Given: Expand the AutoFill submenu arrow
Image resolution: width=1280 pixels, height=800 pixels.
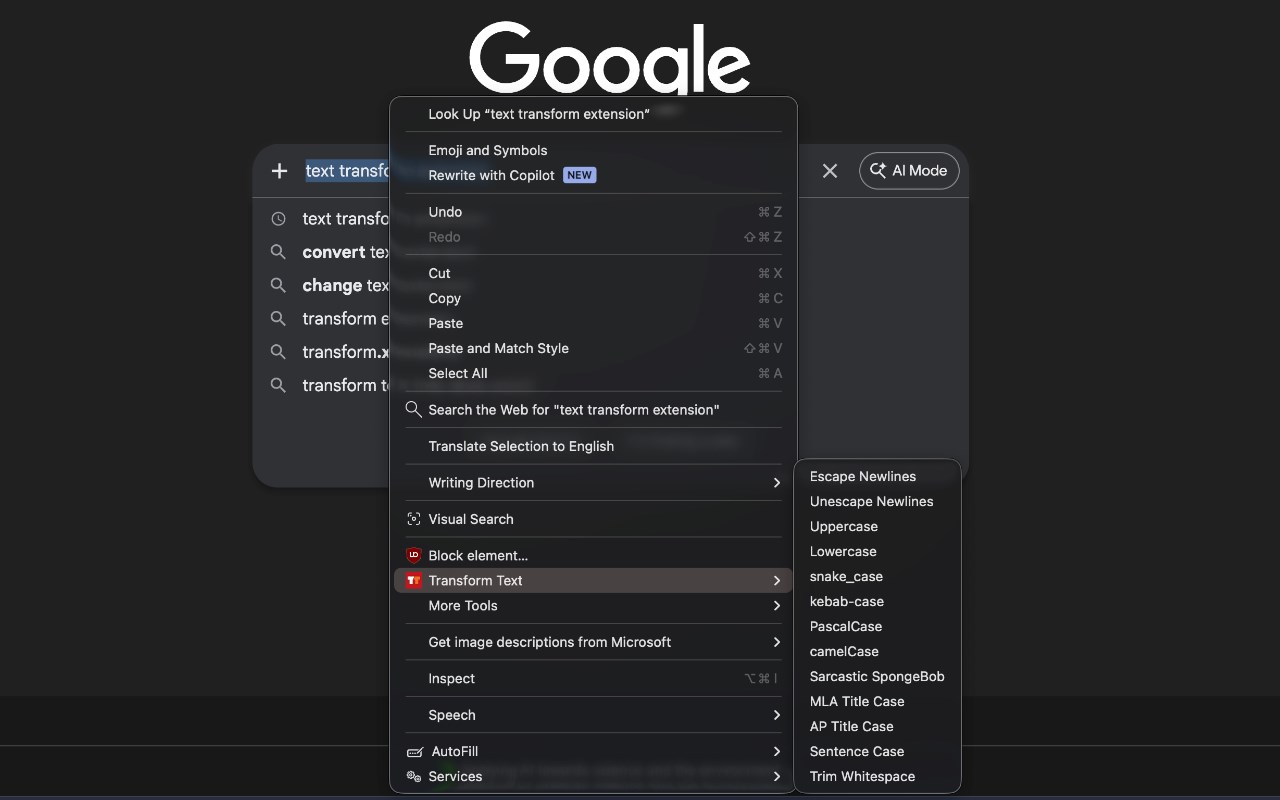Looking at the screenshot, I should click(x=777, y=752).
